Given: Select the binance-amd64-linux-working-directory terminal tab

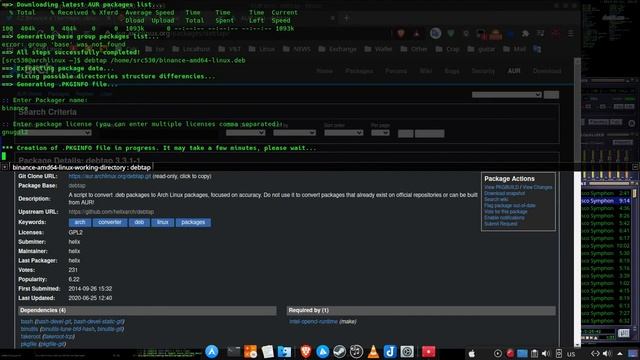Looking at the screenshot, I should [81, 167].
